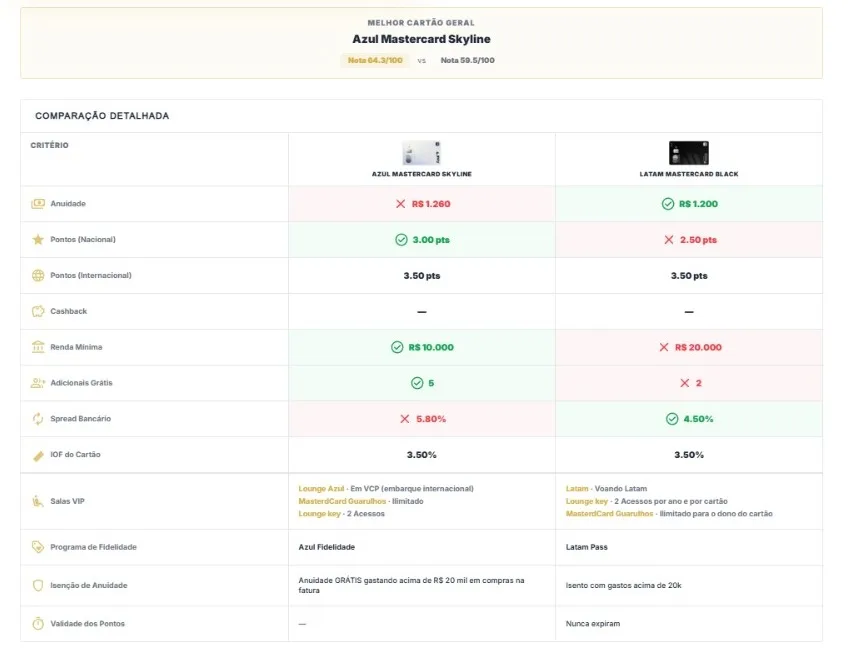The height and width of the screenshot is (656, 848).
Task: Click the star icon beside Pontos (Nacional)
Action: click(x=38, y=240)
